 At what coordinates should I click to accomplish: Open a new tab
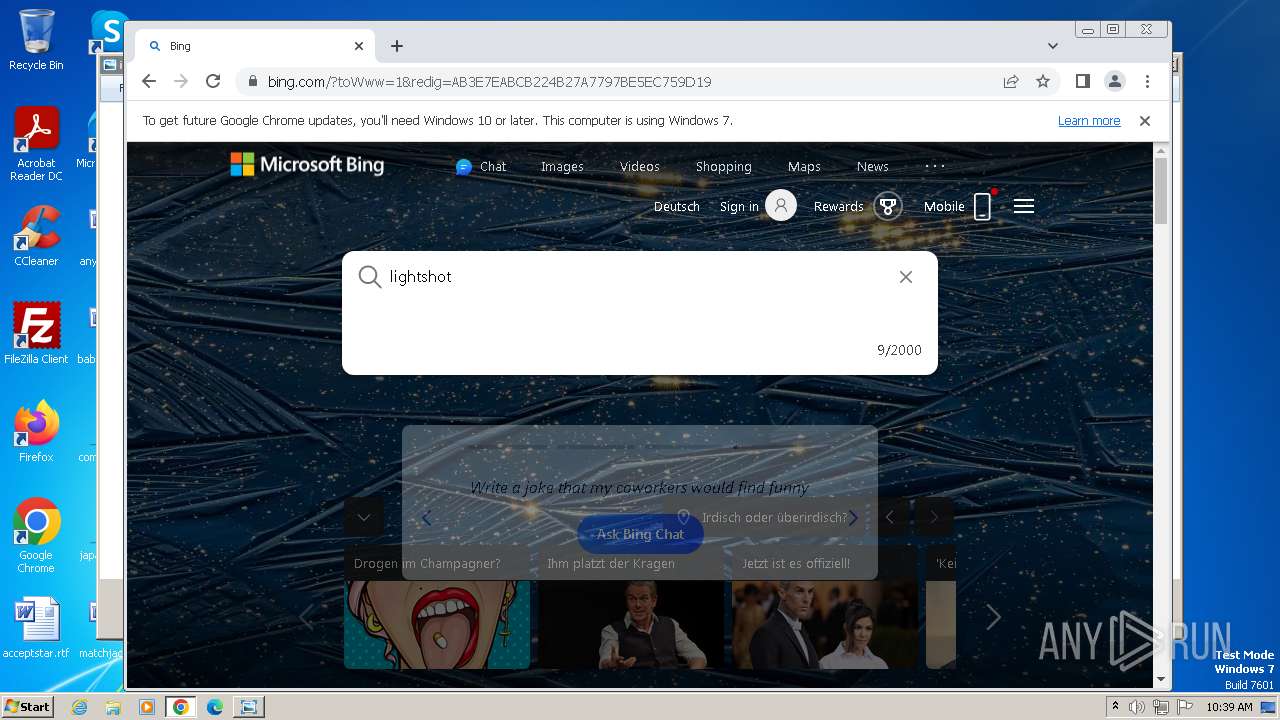point(397,46)
